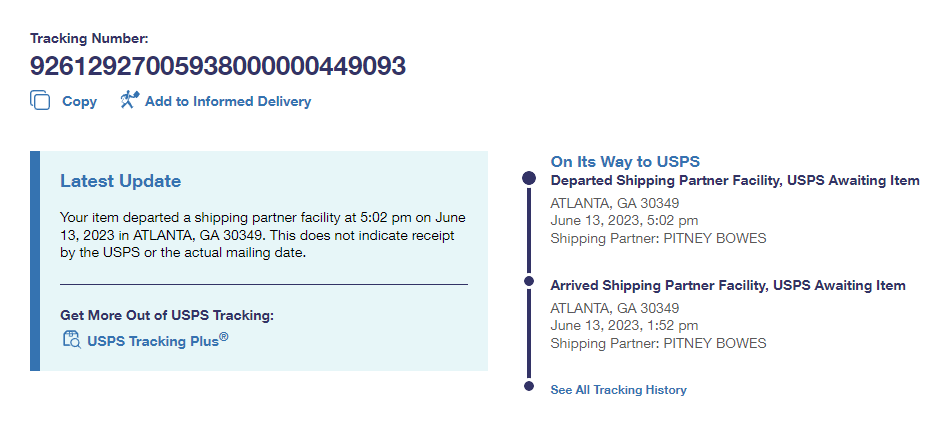Click the Tracking Number label
Viewport: 930px width, 426px height.
tap(89, 39)
